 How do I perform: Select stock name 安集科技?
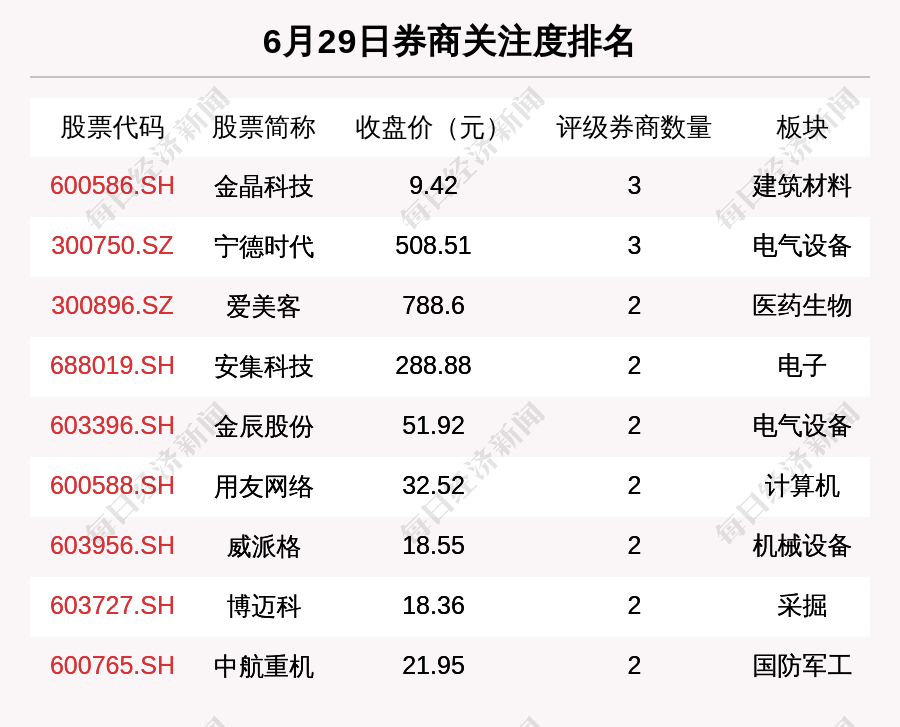[263, 367]
